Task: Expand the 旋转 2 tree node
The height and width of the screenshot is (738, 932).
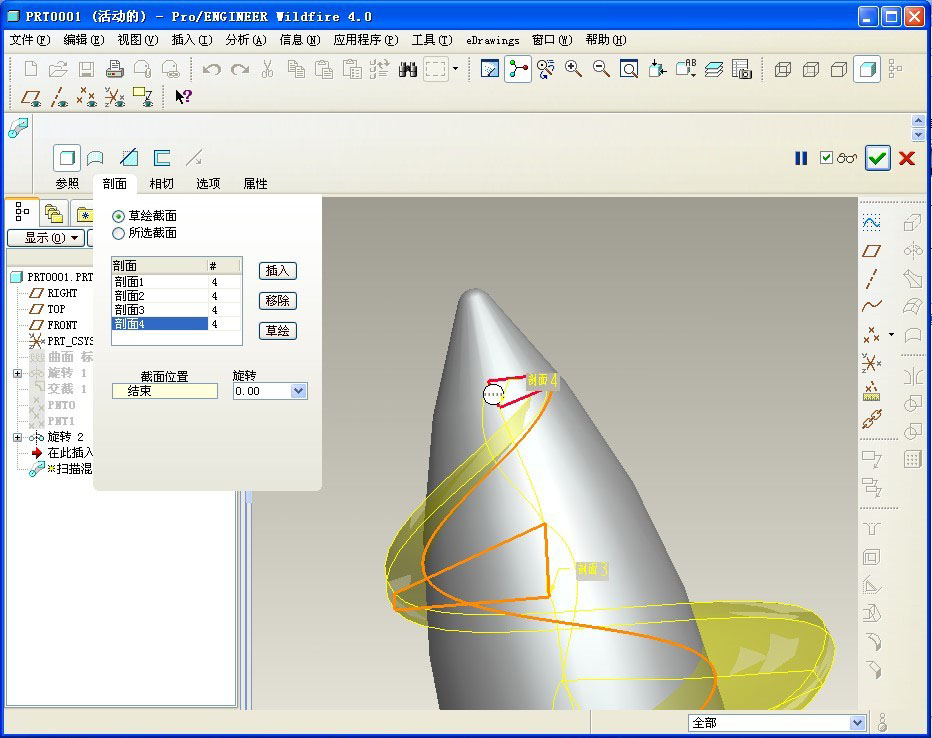Action: 17,437
